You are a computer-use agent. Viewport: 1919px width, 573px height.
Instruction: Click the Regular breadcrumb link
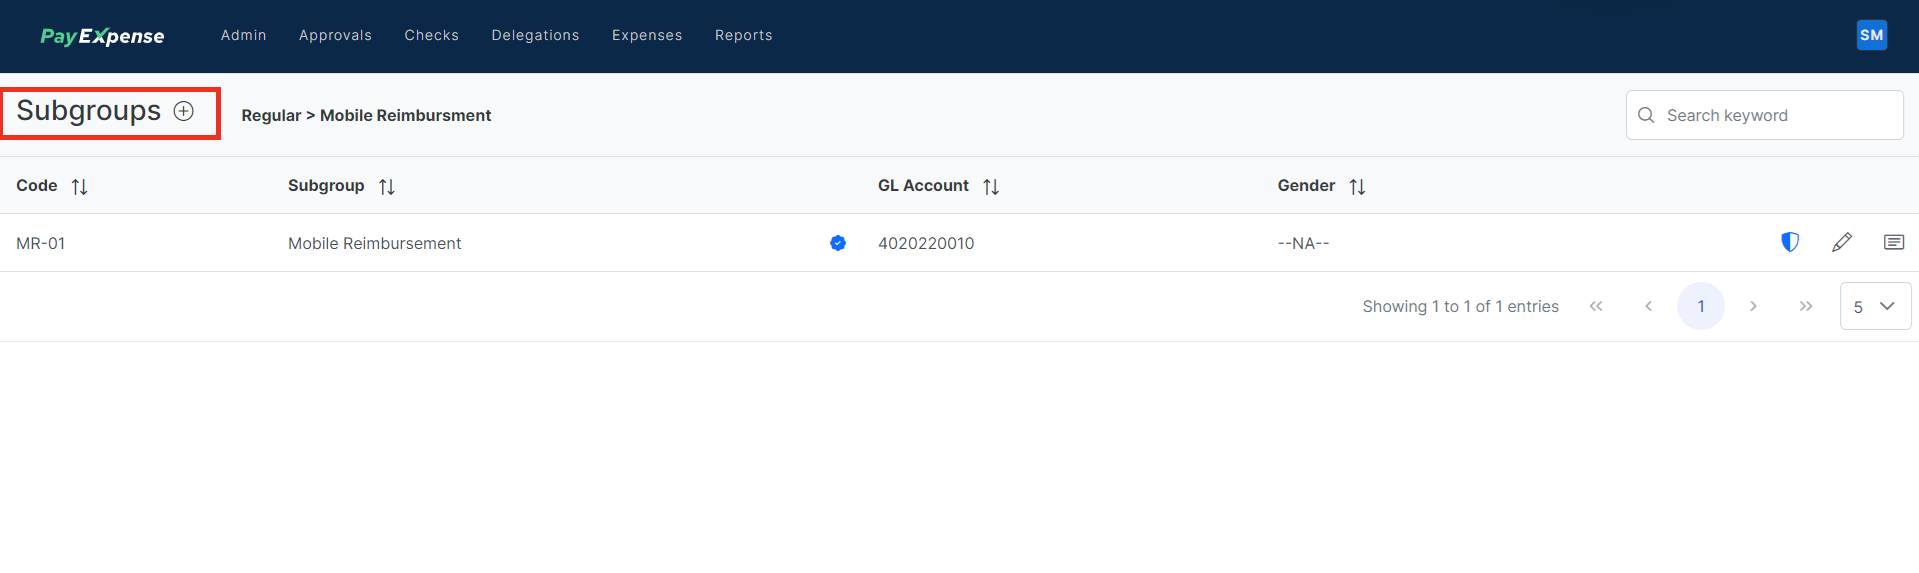point(271,115)
